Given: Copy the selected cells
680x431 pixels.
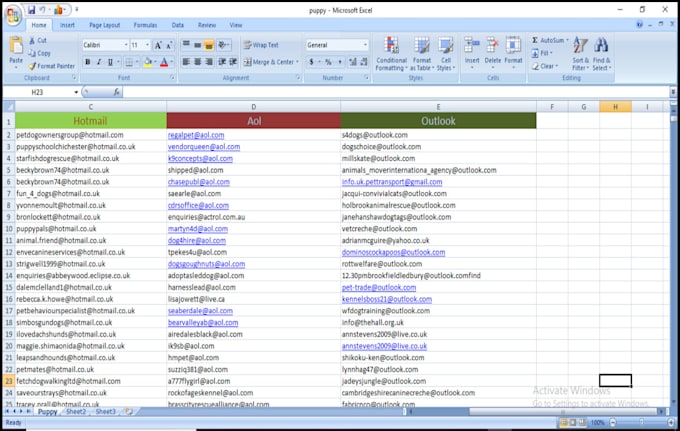Looking at the screenshot, I should (39, 53).
